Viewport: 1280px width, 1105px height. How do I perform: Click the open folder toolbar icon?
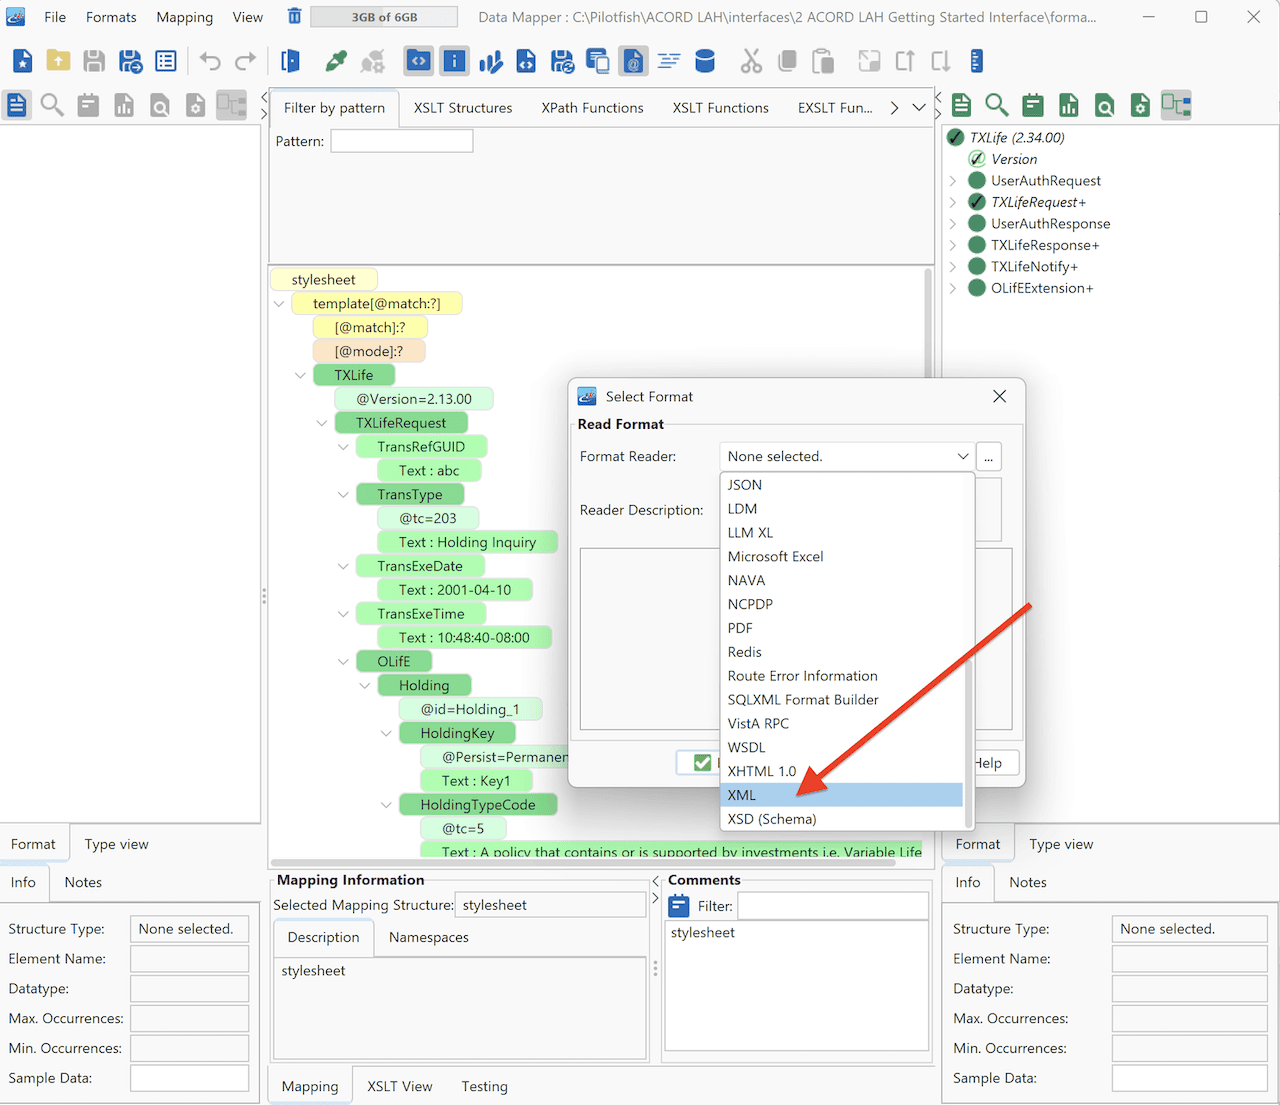pos(58,61)
